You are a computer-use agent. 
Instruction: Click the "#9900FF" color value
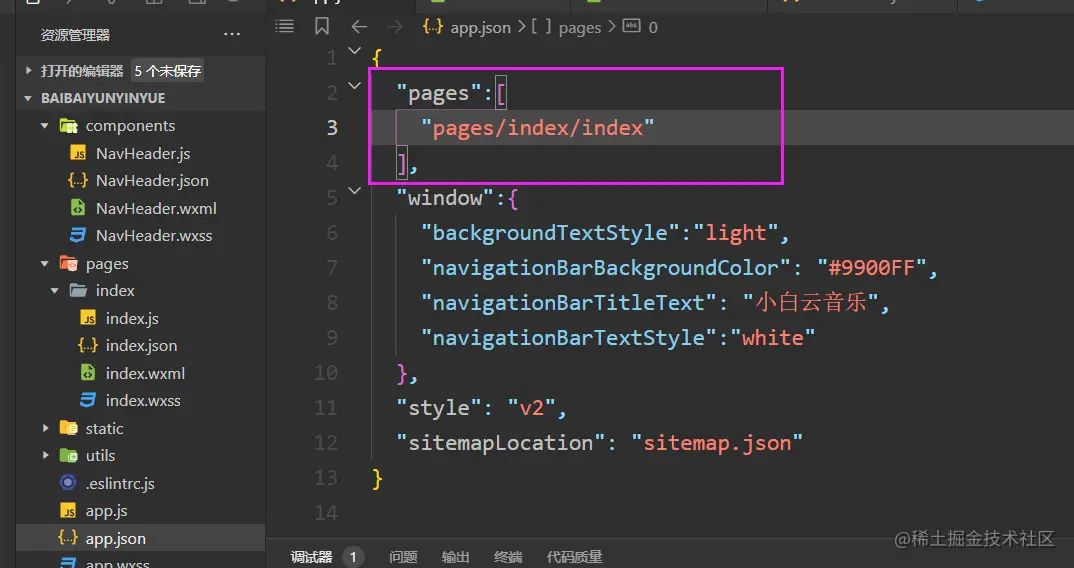point(872,267)
